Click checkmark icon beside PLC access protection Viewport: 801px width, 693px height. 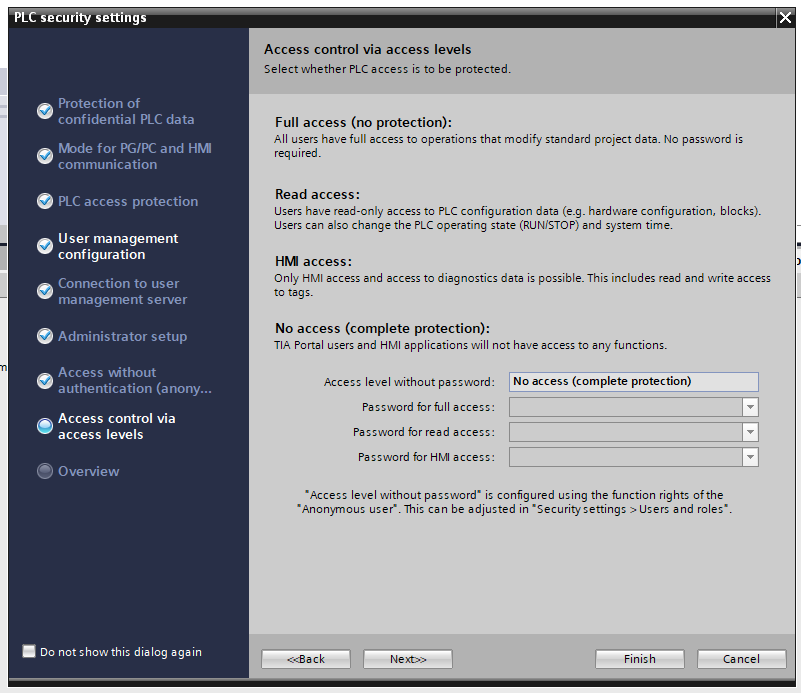pyautogui.click(x=45, y=201)
